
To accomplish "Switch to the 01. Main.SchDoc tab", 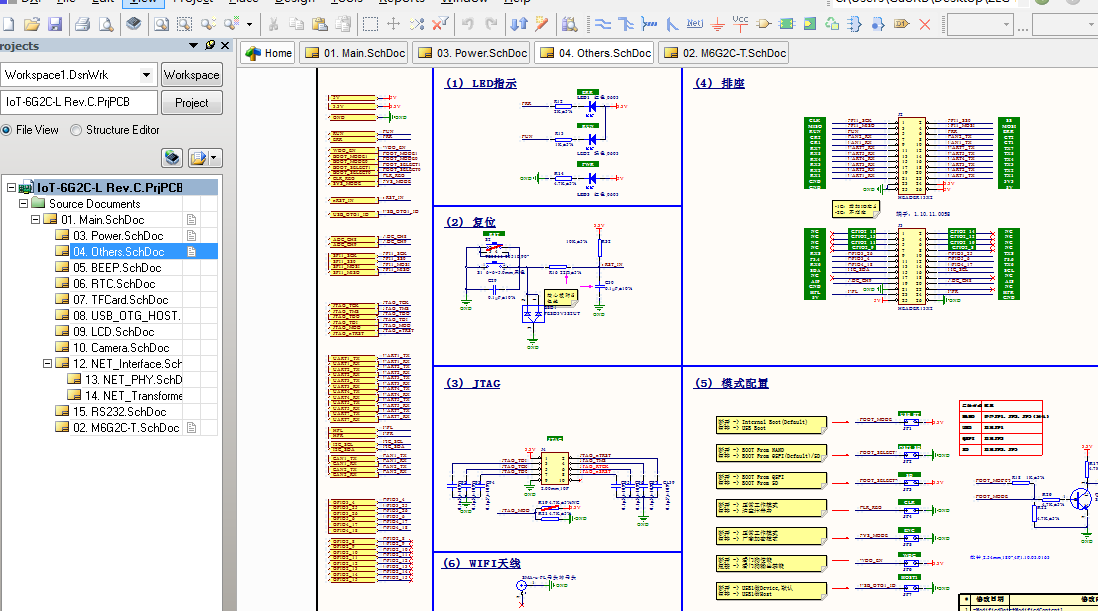I will point(355,53).
